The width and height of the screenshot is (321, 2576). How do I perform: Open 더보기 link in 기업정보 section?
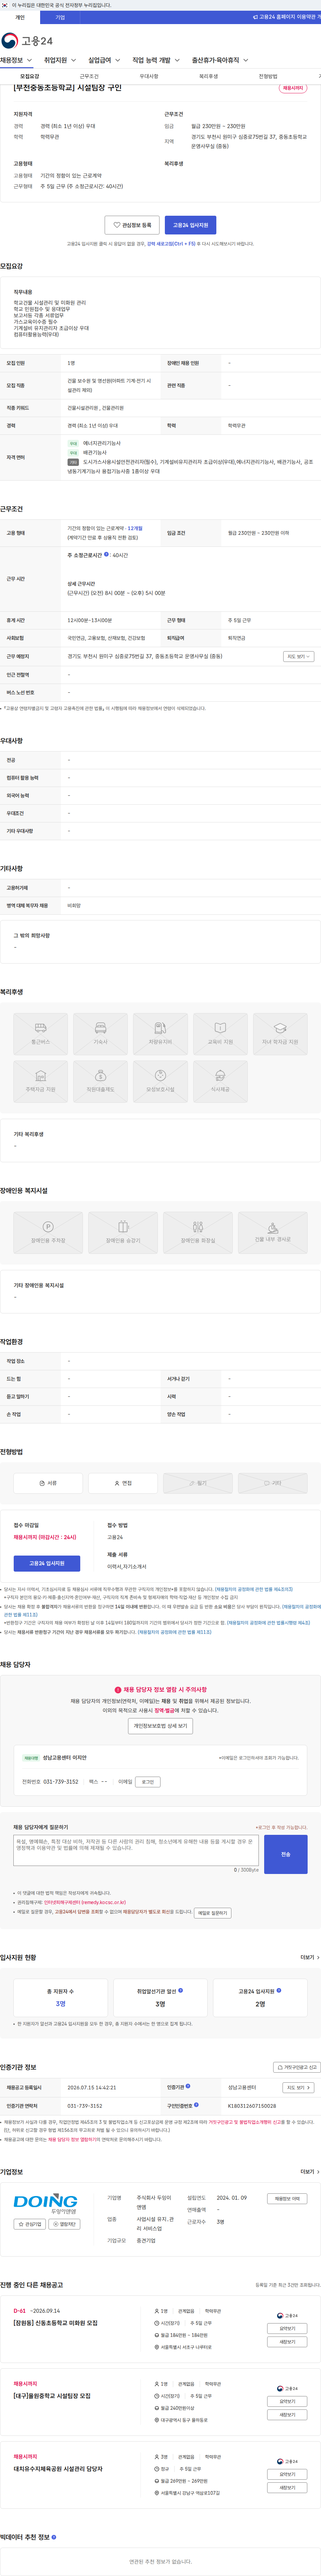click(x=310, y=2172)
